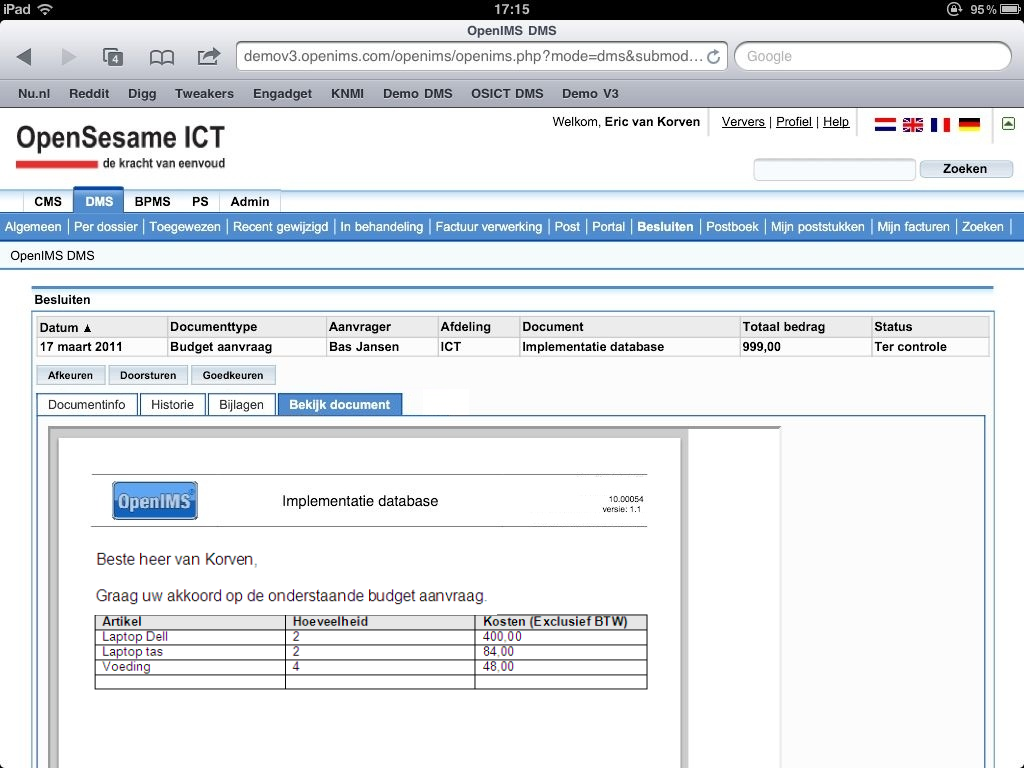1024x768 pixels.
Task: Open Post in the submenu
Action: [x=567, y=227]
